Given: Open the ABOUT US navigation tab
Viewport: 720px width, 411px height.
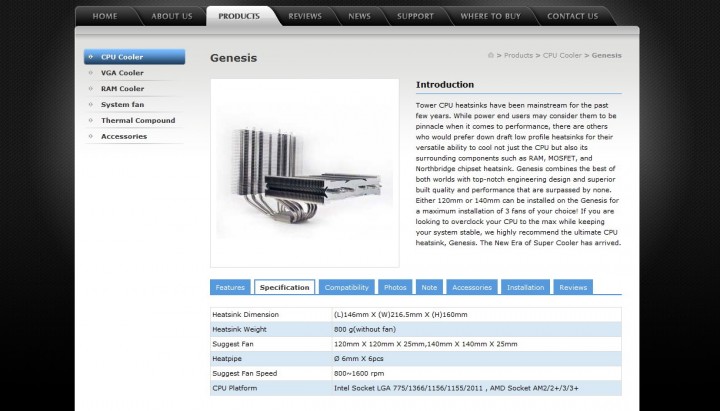Looking at the screenshot, I should tap(172, 16).
